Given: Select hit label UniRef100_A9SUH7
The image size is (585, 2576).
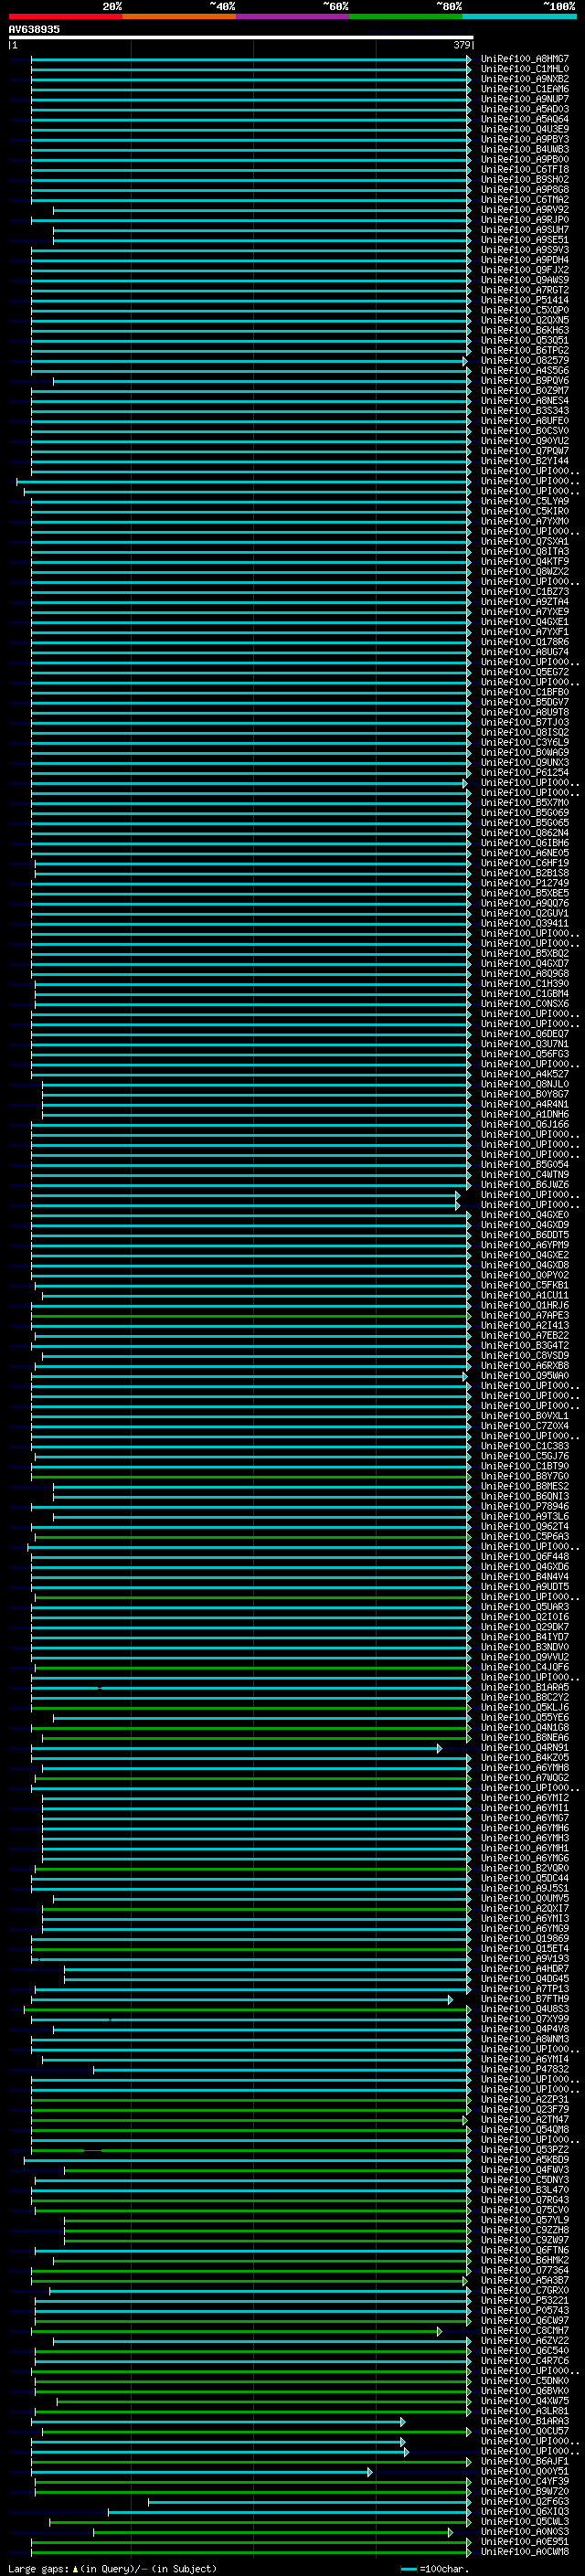Looking at the screenshot, I should point(525,230).
